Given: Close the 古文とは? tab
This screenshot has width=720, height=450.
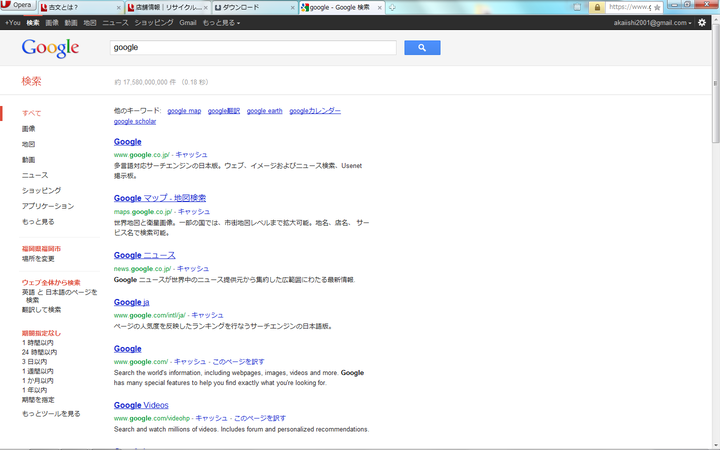Looking at the screenshot, I should [x=119, y=8].
